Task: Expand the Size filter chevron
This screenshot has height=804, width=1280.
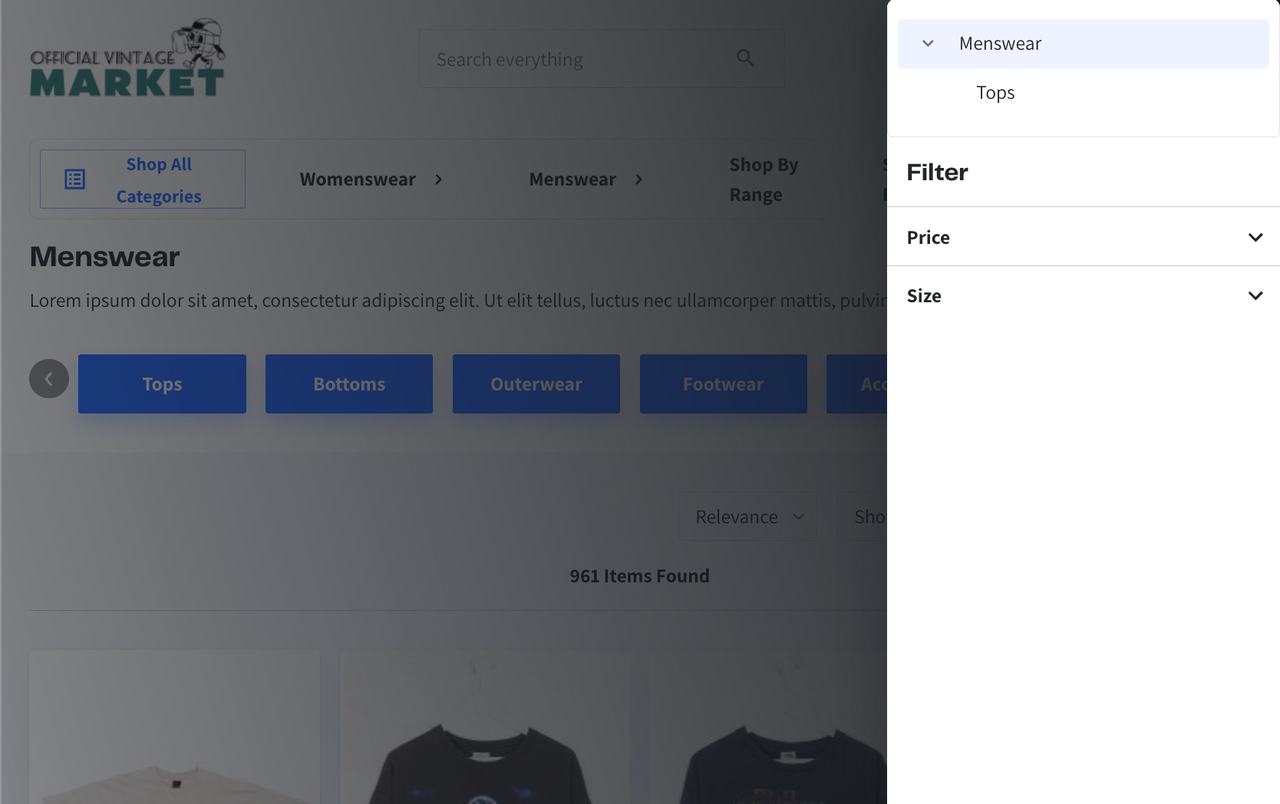Action: click(x=1255, y=296)
